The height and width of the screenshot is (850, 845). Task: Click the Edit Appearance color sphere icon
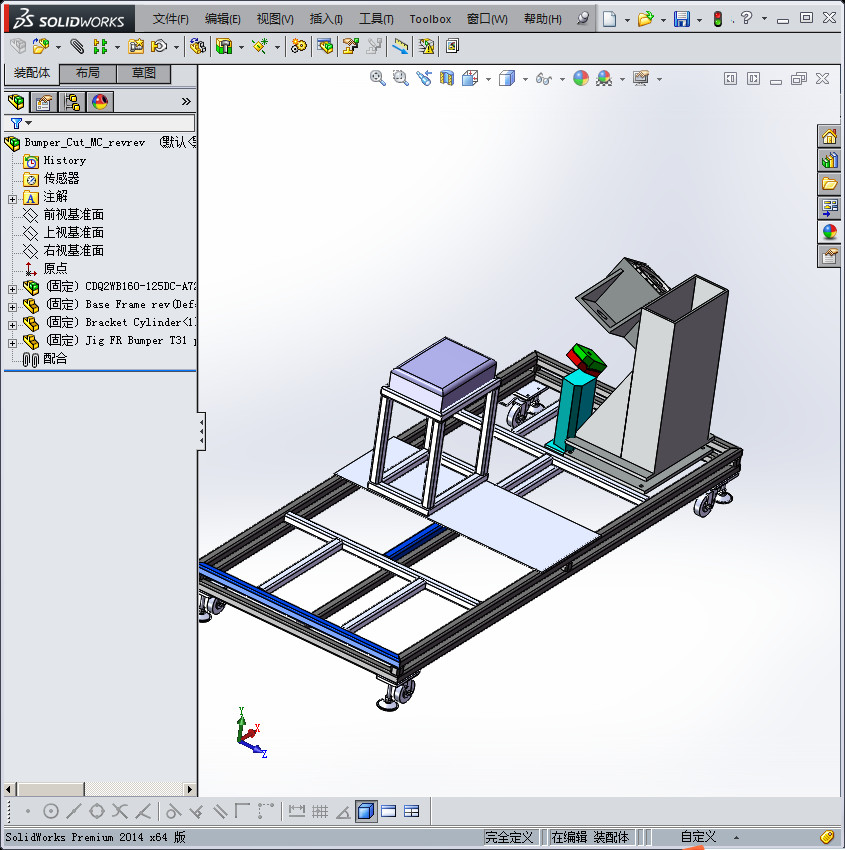(x=582, y=78)
